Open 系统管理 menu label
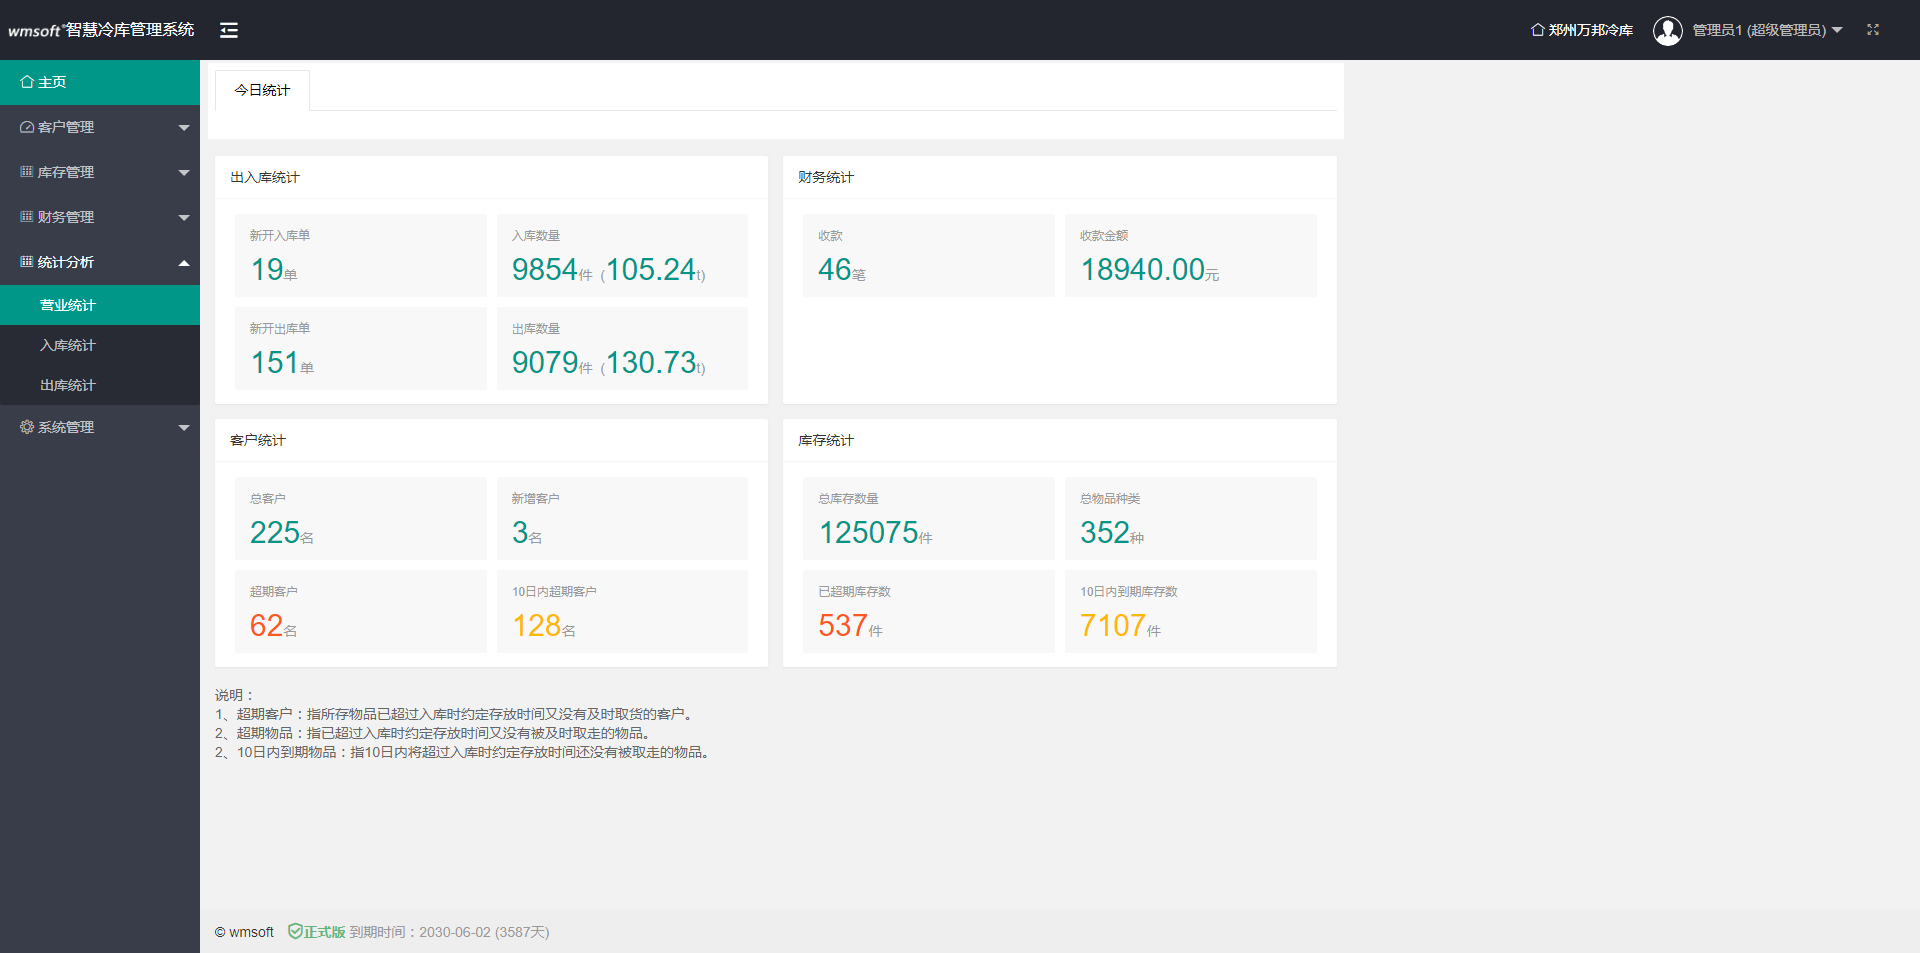The height and width of the screenshot is (953, 1920). pos(66,427)
